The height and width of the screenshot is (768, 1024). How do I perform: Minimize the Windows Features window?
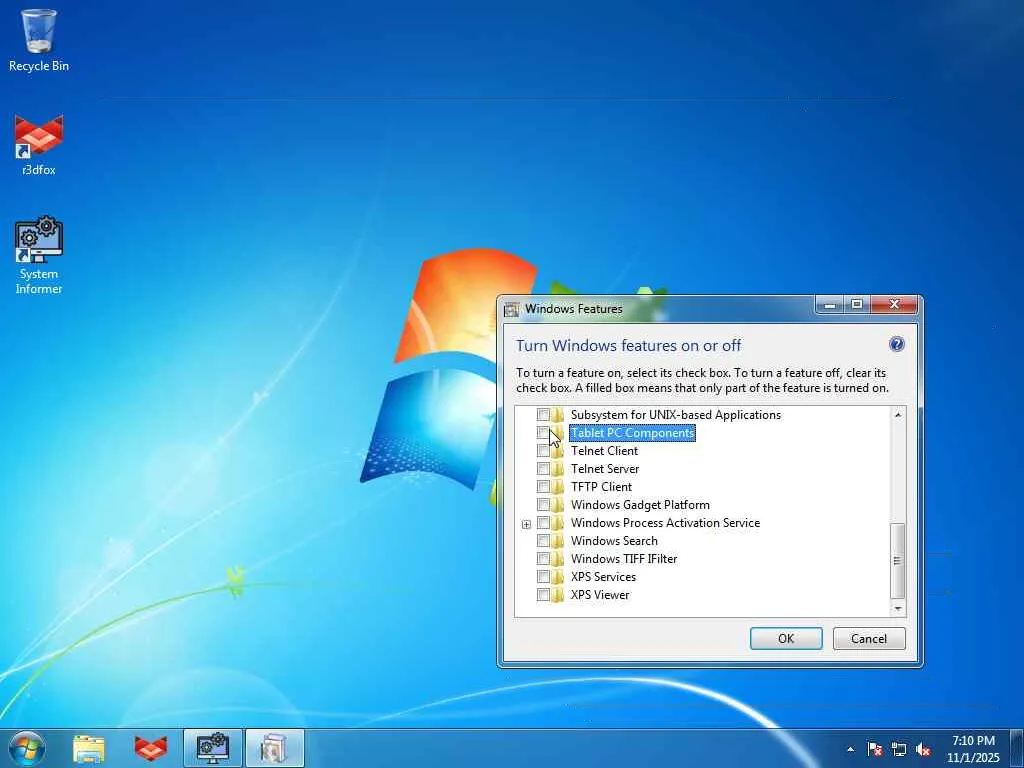click(830, 304)
